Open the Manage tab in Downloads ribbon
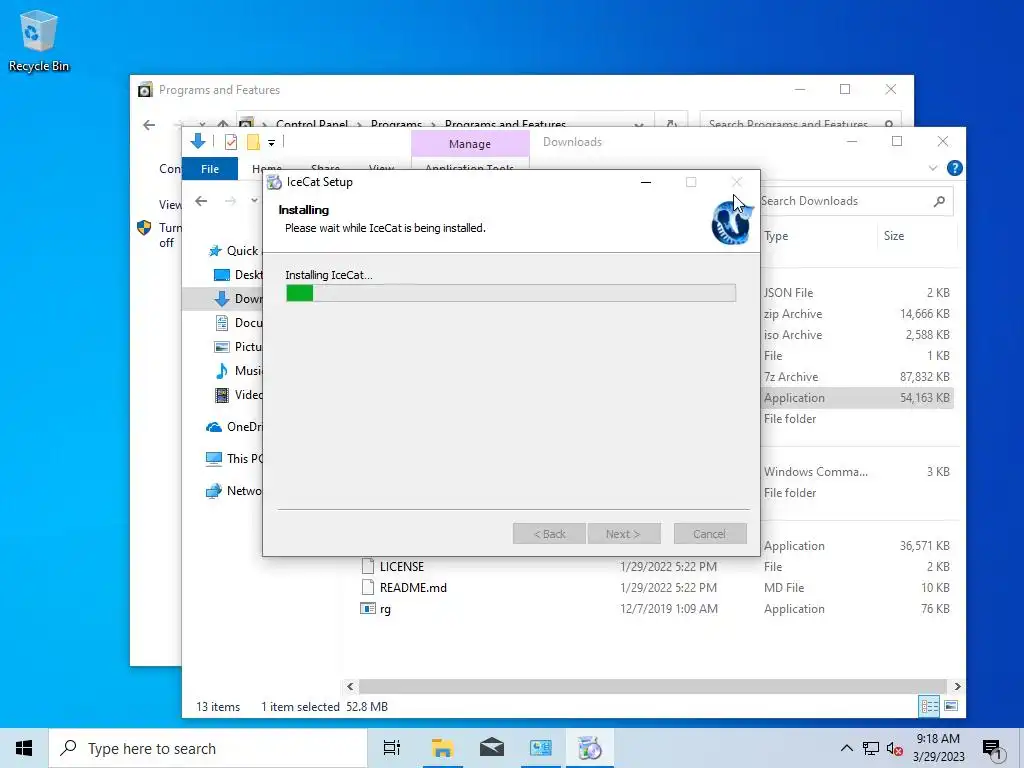1024x768 pixels. (470, 144)
